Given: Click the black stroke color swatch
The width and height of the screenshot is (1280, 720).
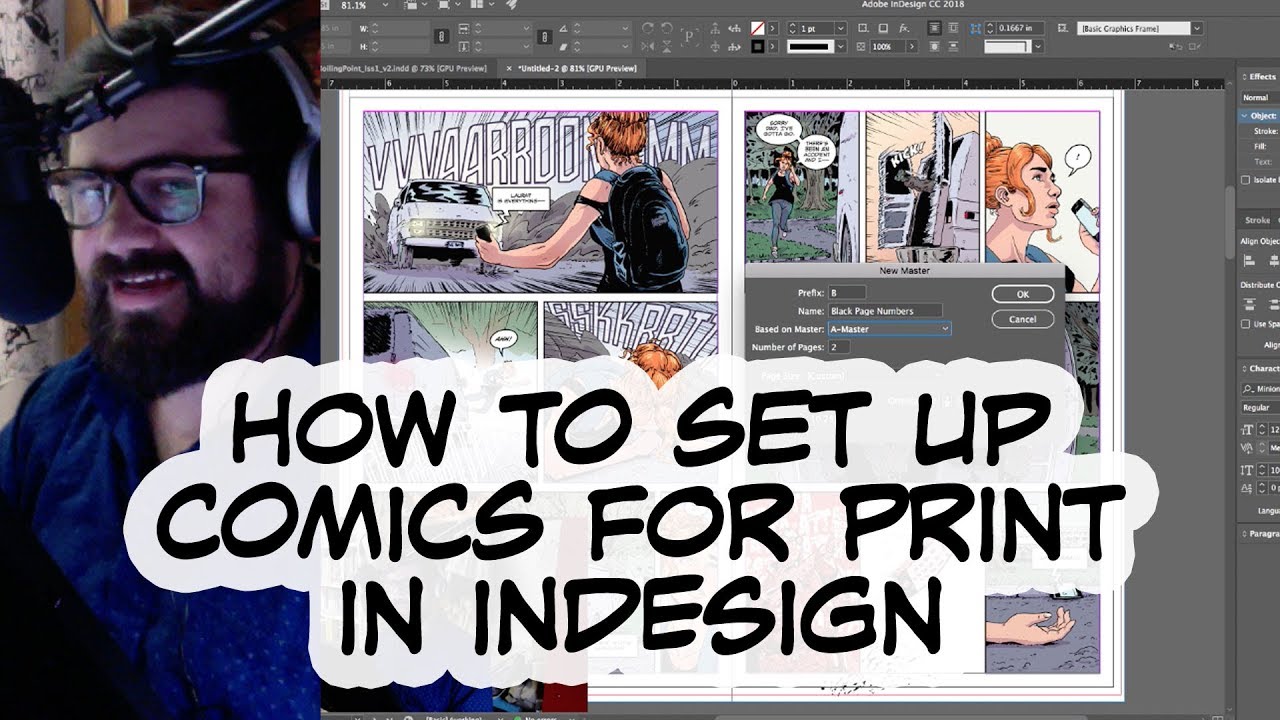Looking at the screenshot, I should point(758,47).
